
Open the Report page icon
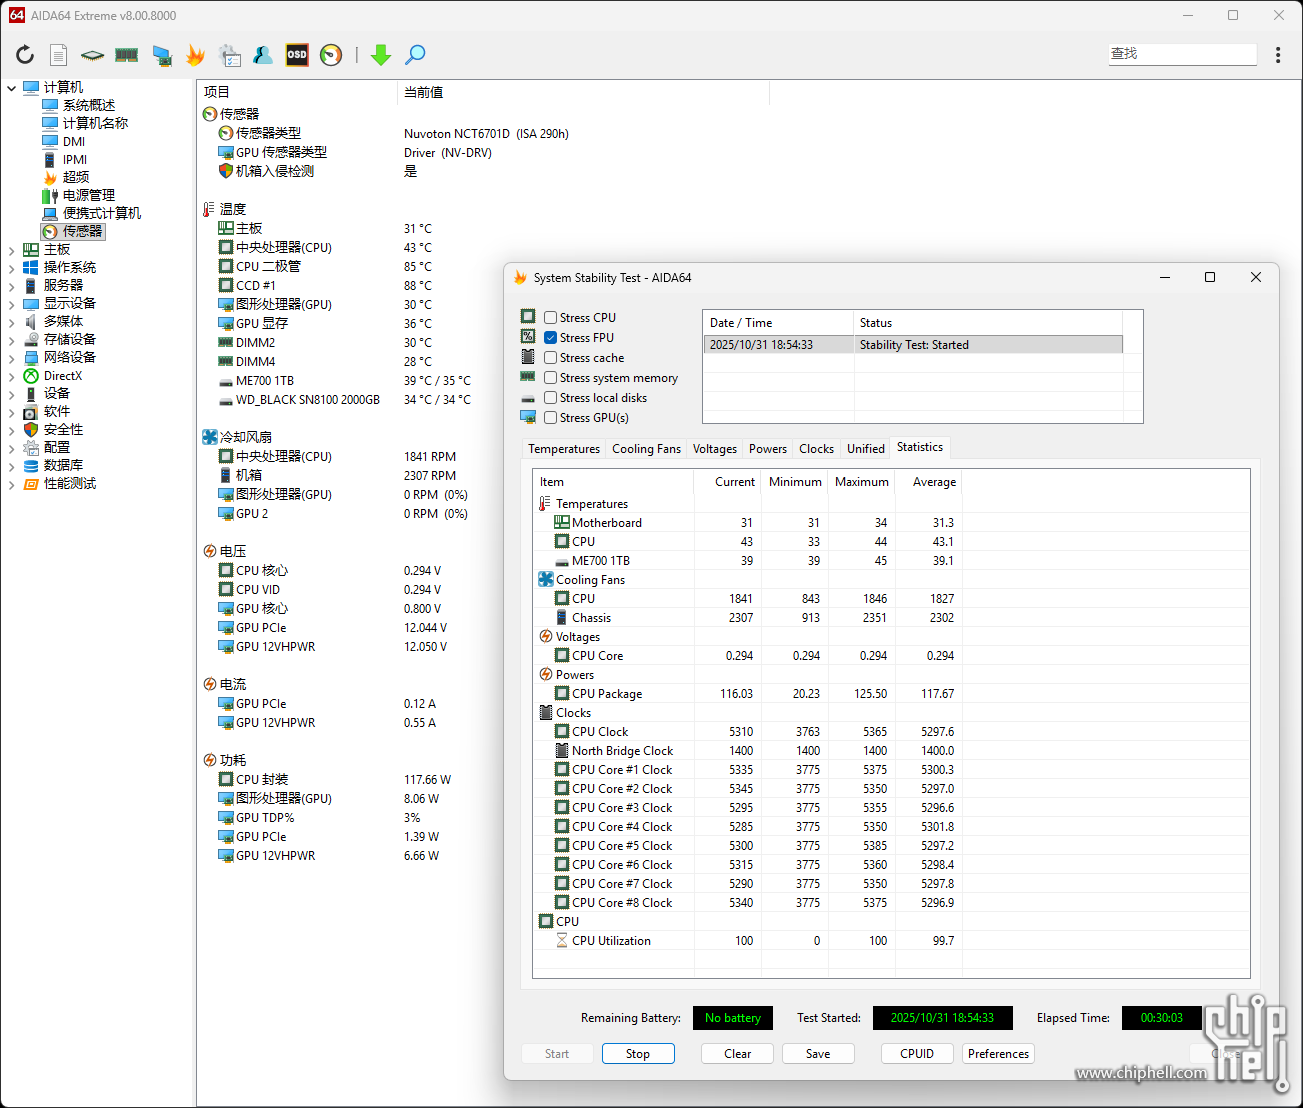point(59,55)
